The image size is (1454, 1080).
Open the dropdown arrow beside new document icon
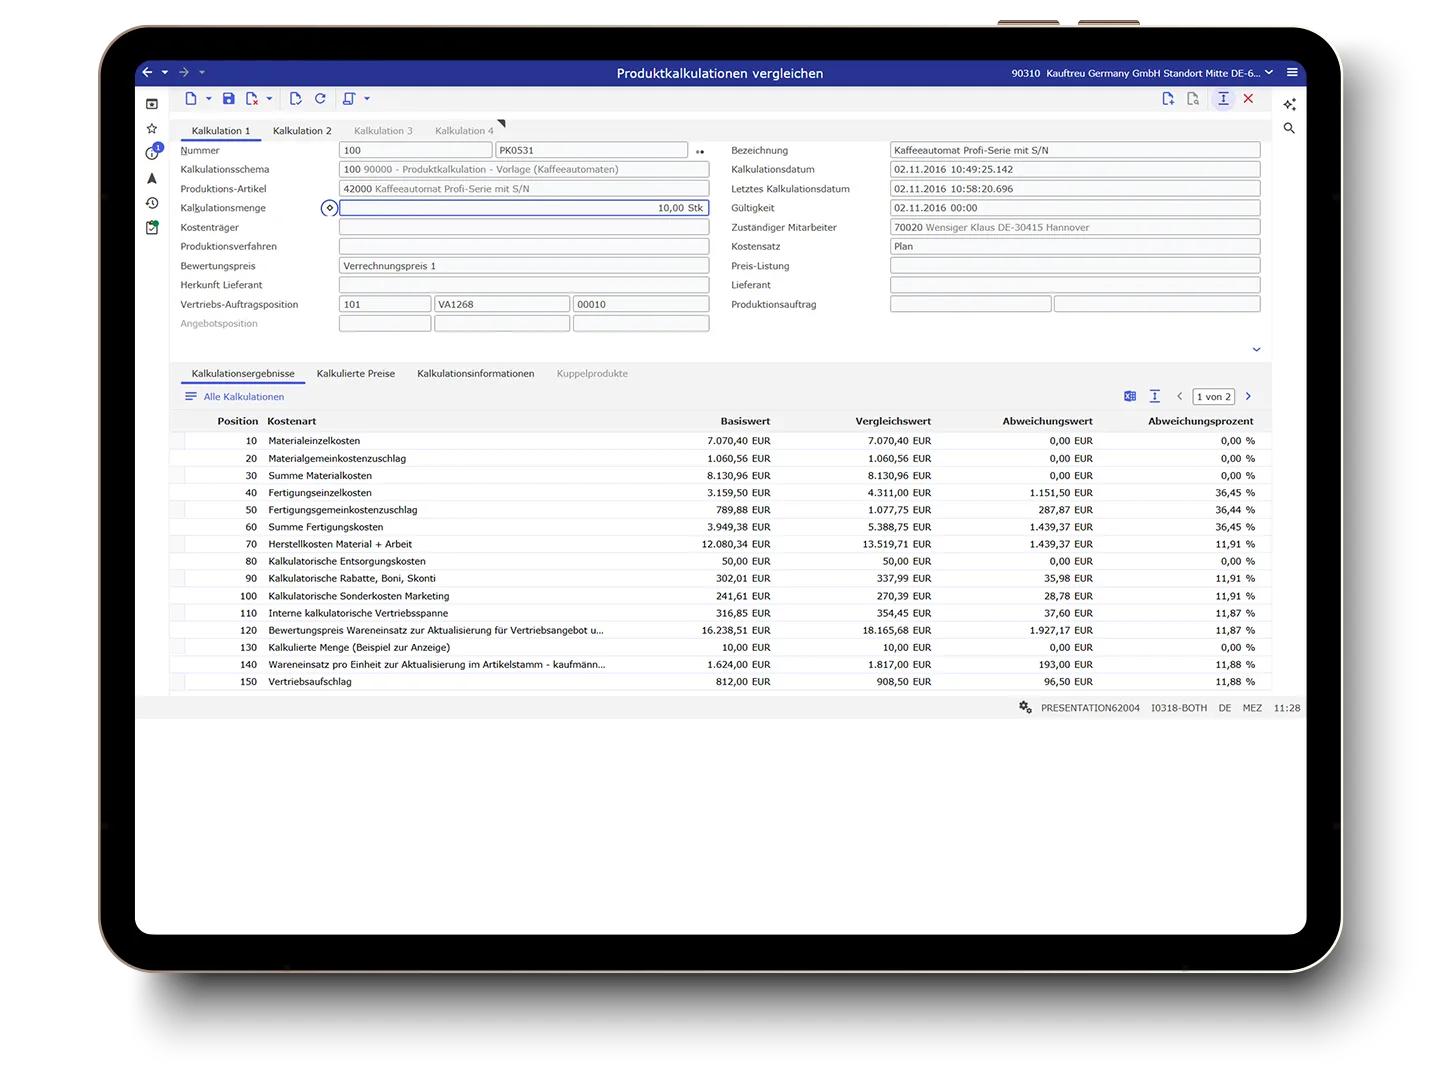209,99
